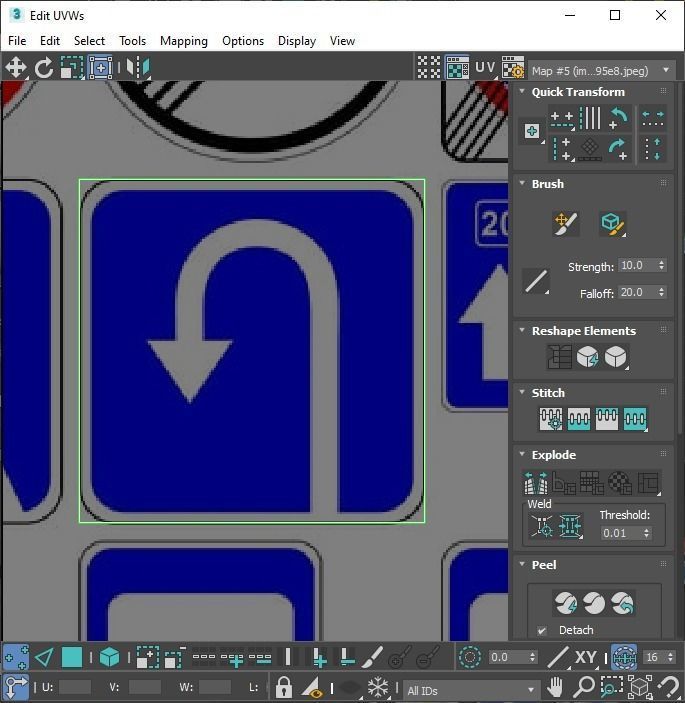Click the Relax custom icon
This screenshot has width=685, height=703.
[616, 357]
